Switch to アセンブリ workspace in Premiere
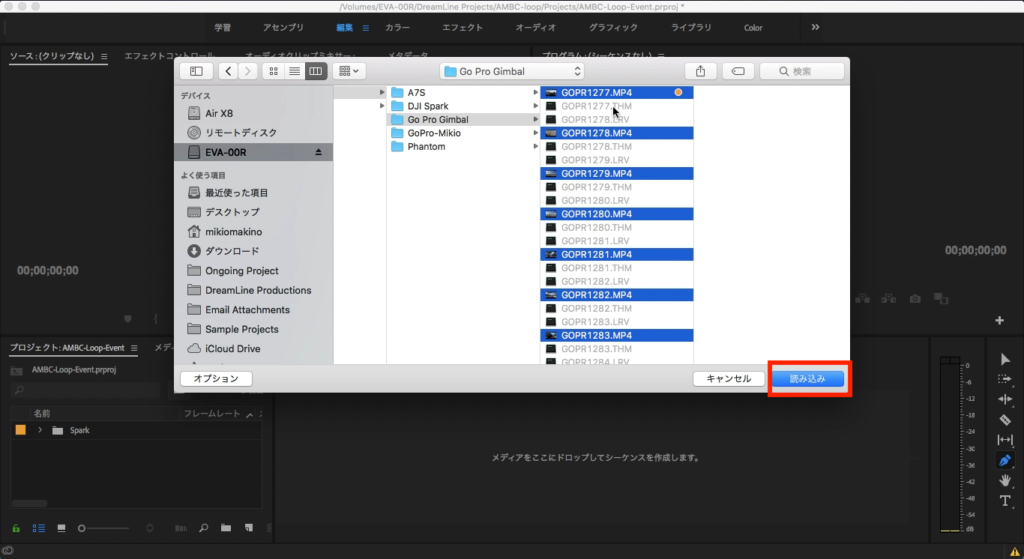The width and height of the screenshot is (1024, 559). pos(283,27)
